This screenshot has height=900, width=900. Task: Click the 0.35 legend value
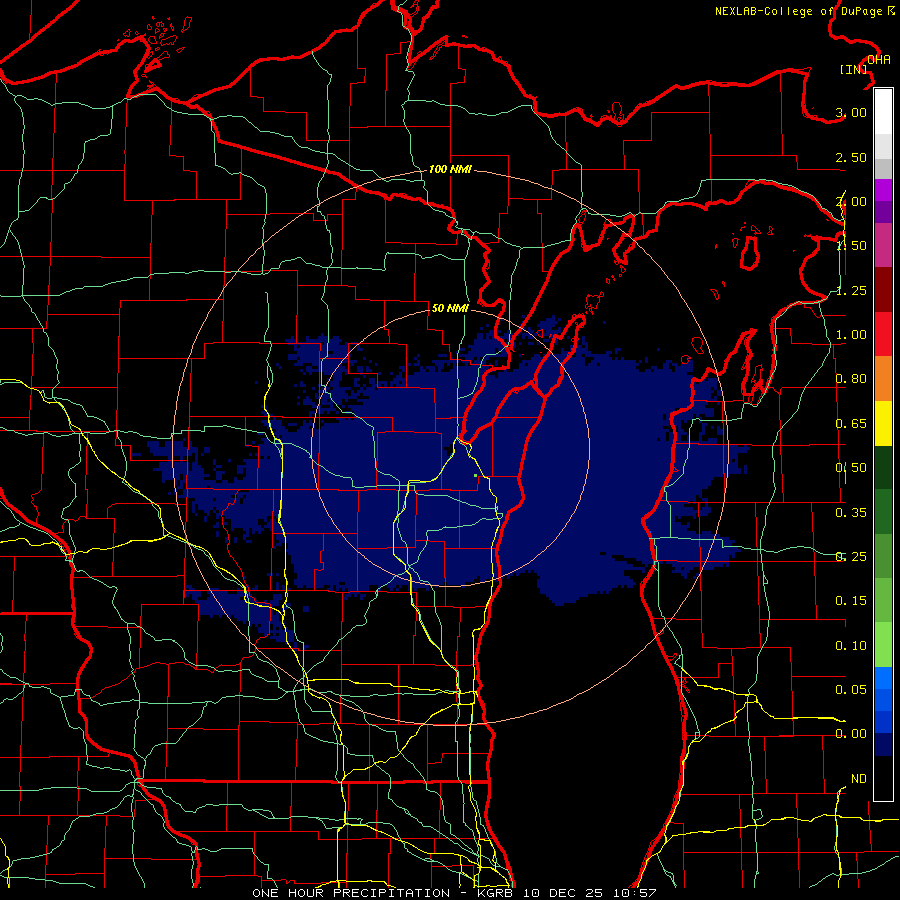[x=851, y=513]
